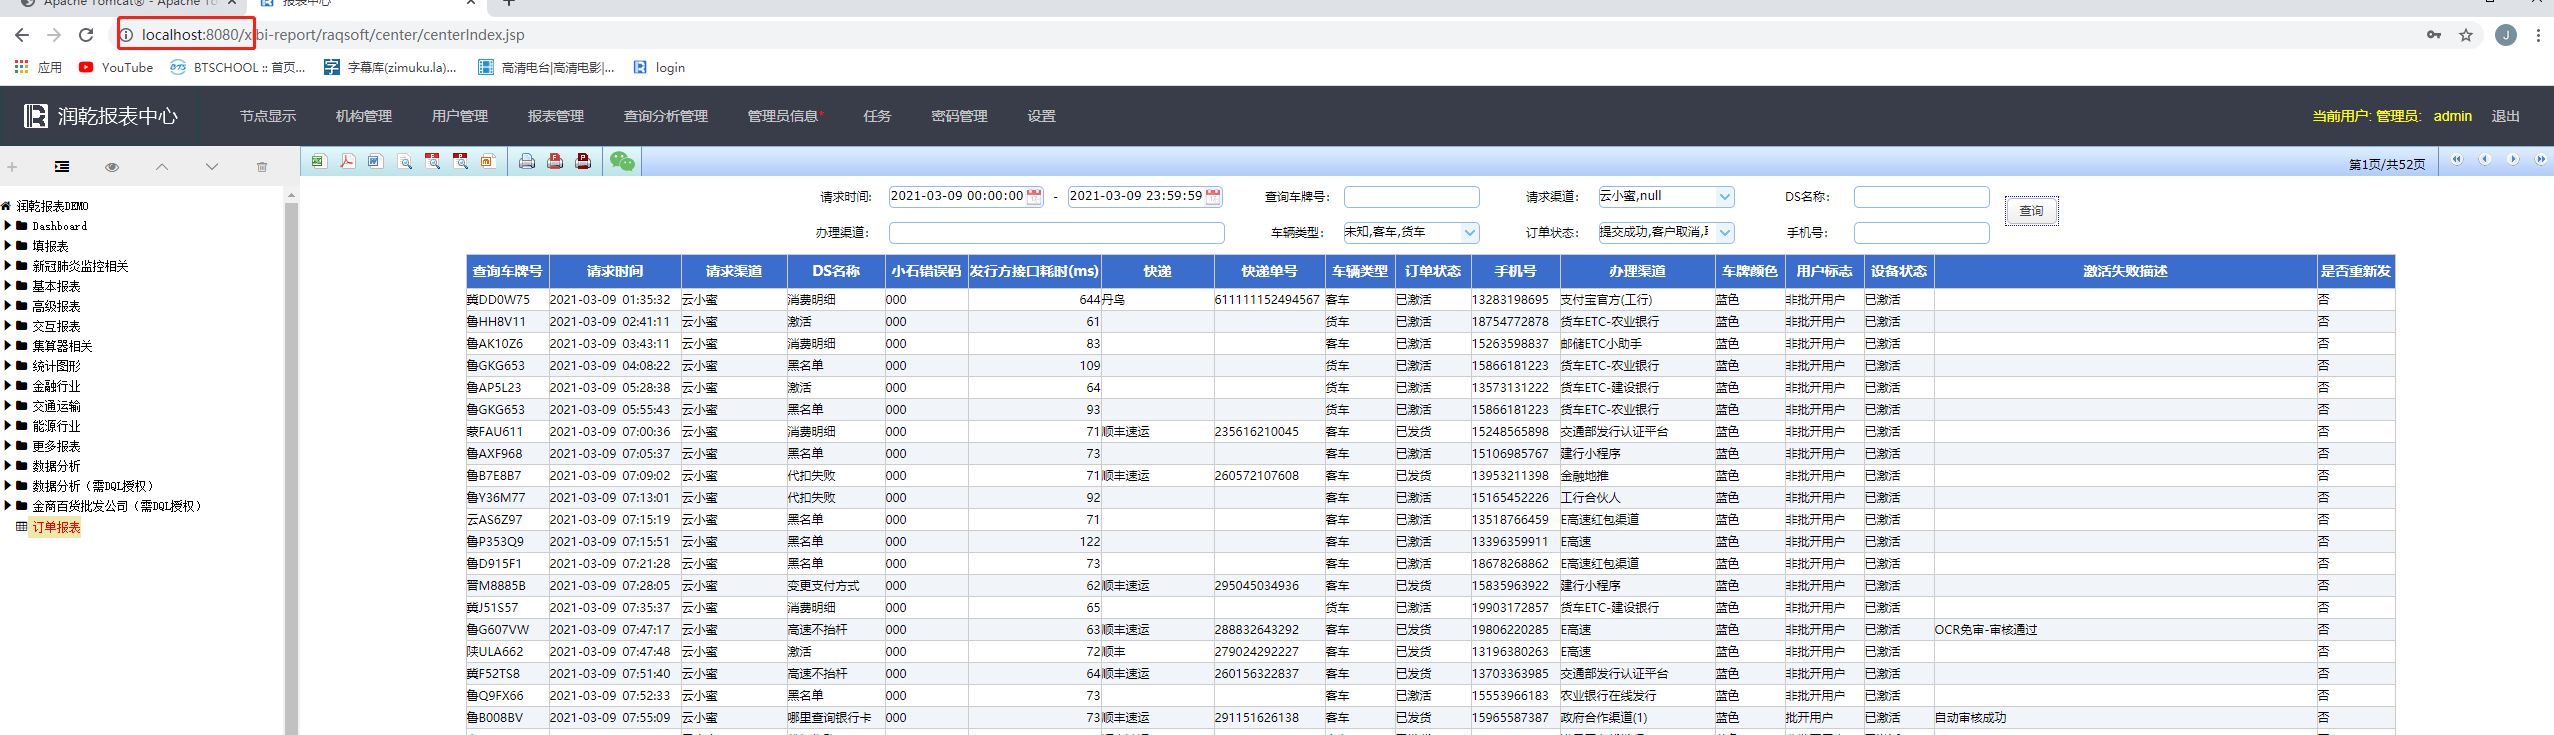Open the 请求渠道 dropdown
The height and width of the screenshot is (735, 2554).
(x=1724, y=197)
